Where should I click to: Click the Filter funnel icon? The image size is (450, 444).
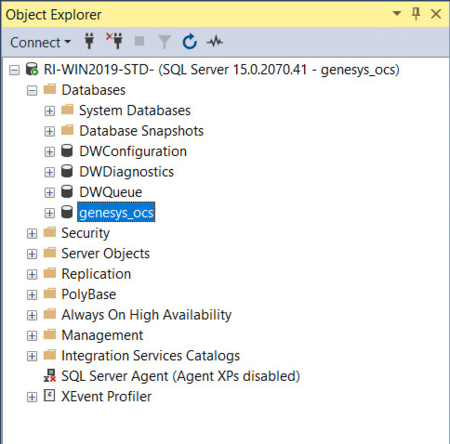click(164, 42)
